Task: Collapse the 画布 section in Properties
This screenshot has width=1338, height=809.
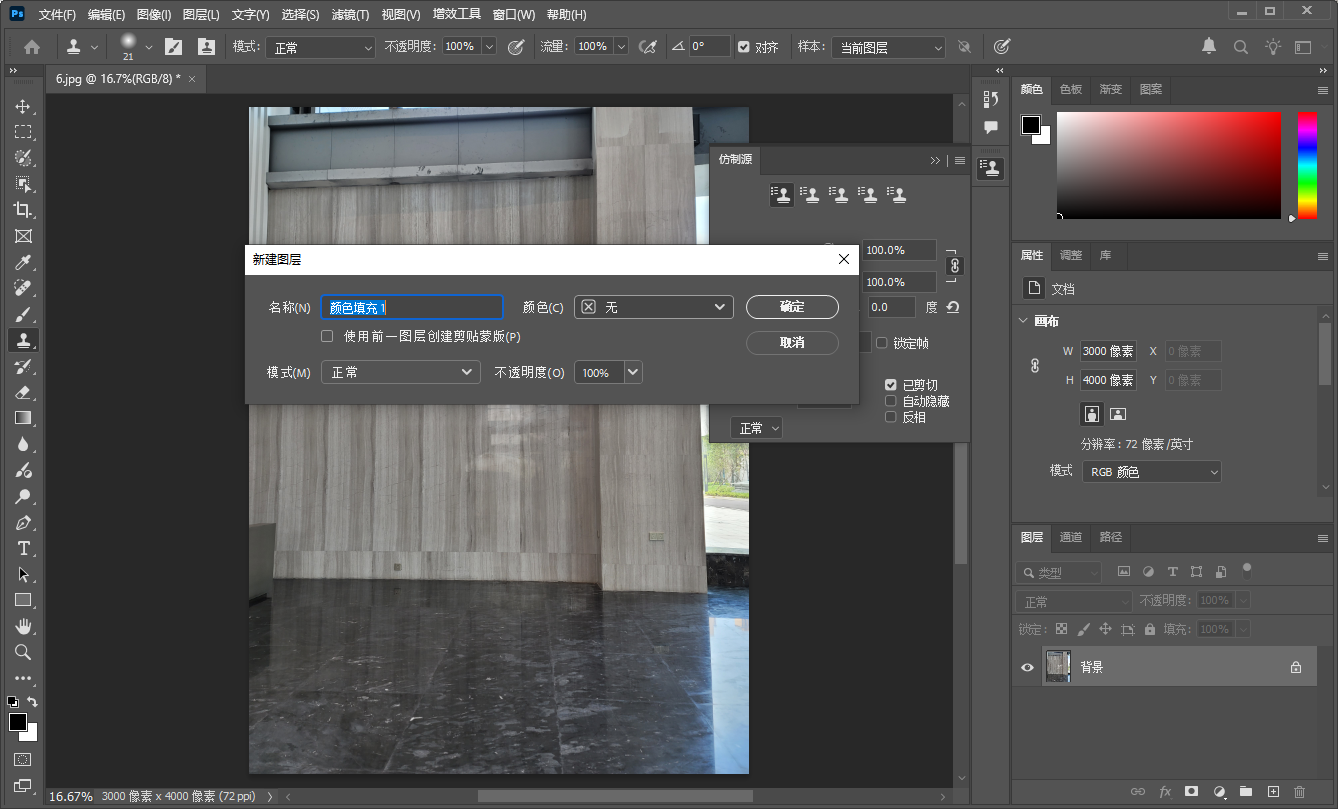Action: point(1024,321)
